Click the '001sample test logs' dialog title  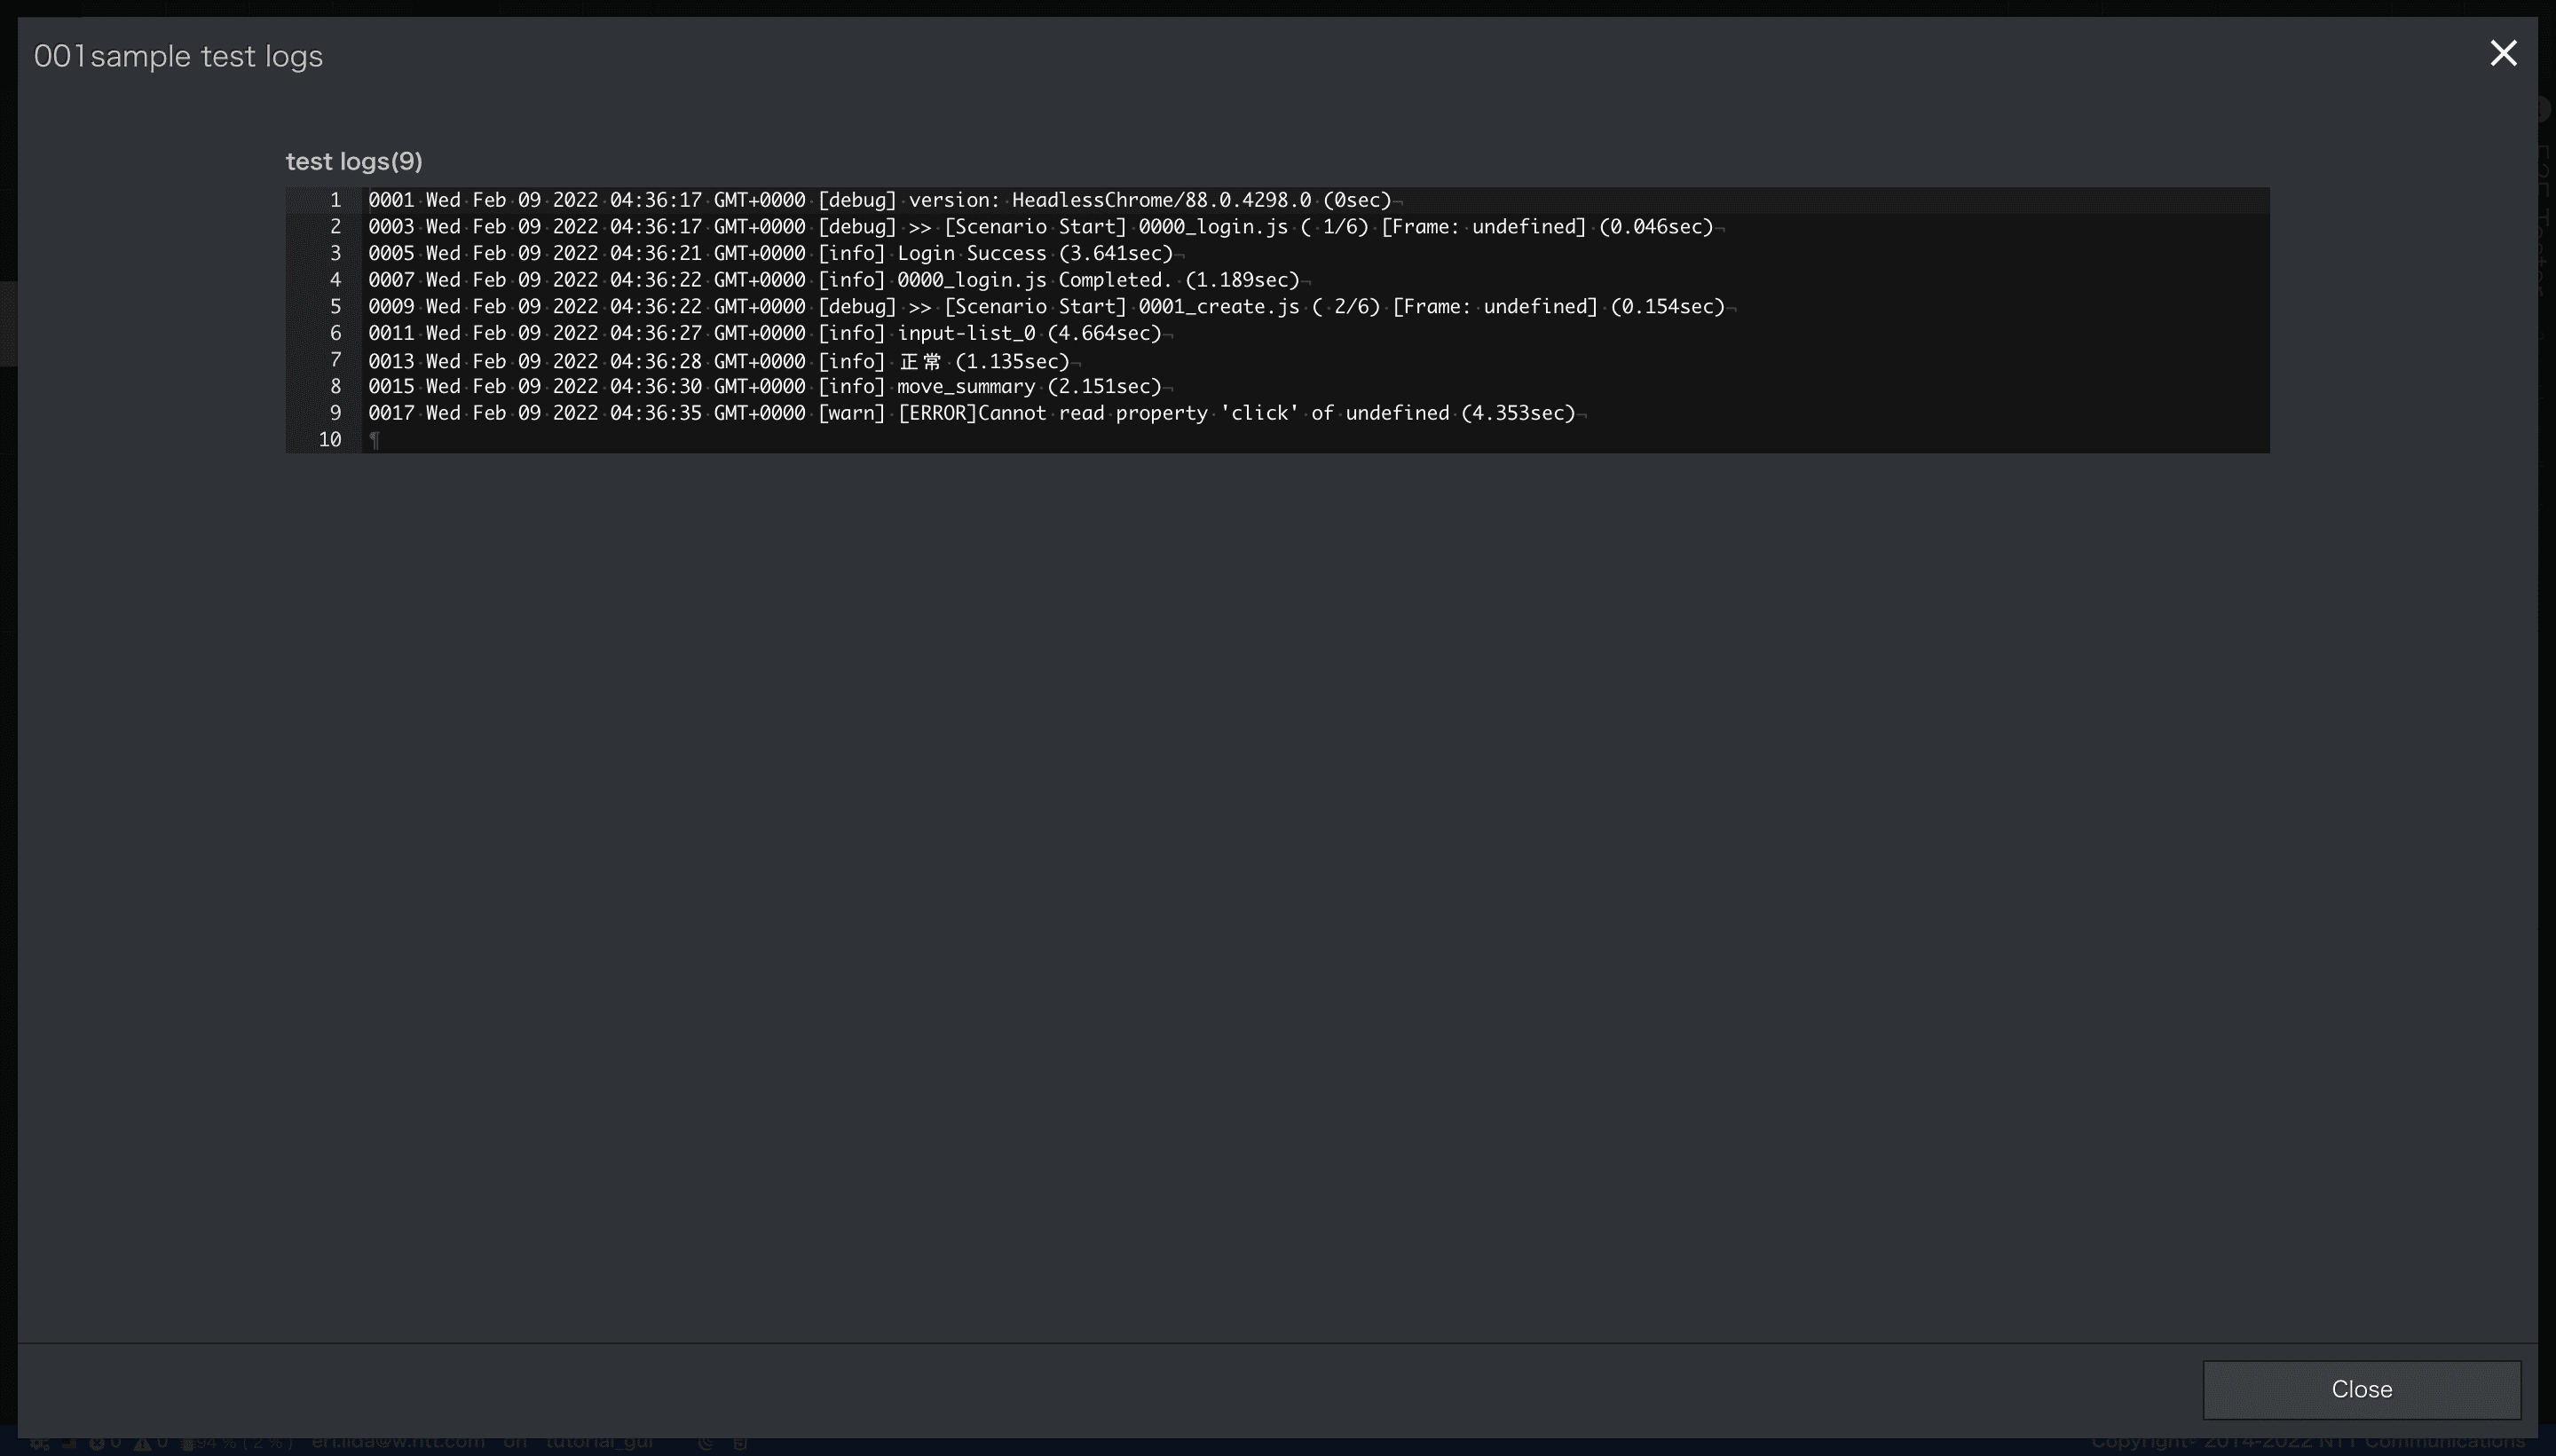pos(178,56)
